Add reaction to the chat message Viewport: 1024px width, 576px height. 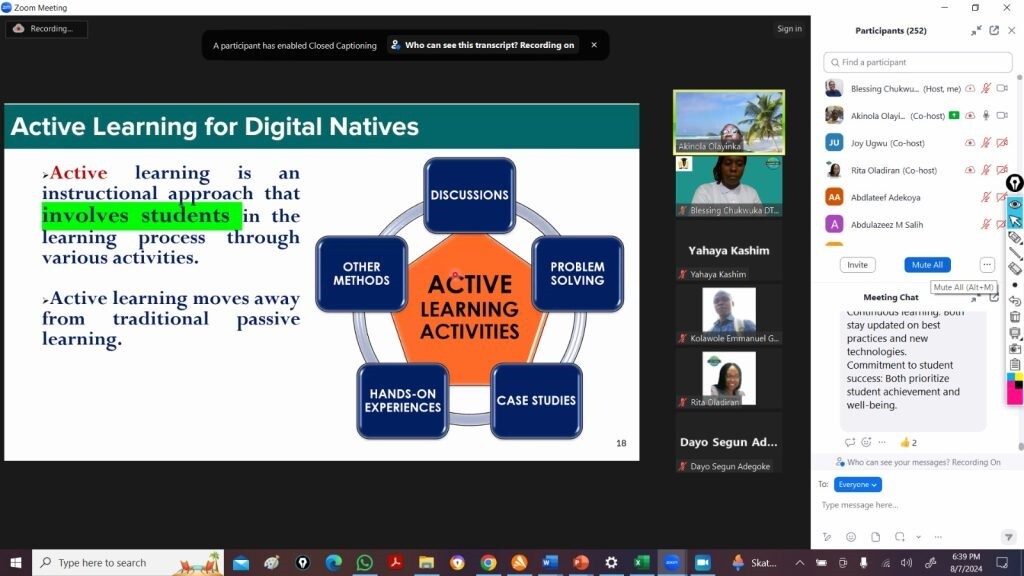(867, 442)
